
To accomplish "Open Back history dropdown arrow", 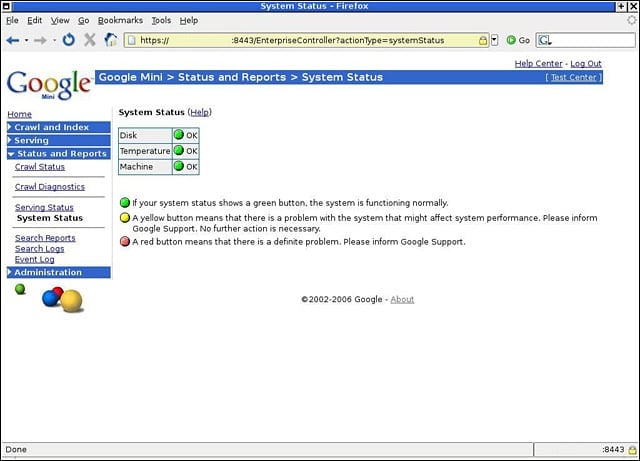I will (x=27, y=40).
